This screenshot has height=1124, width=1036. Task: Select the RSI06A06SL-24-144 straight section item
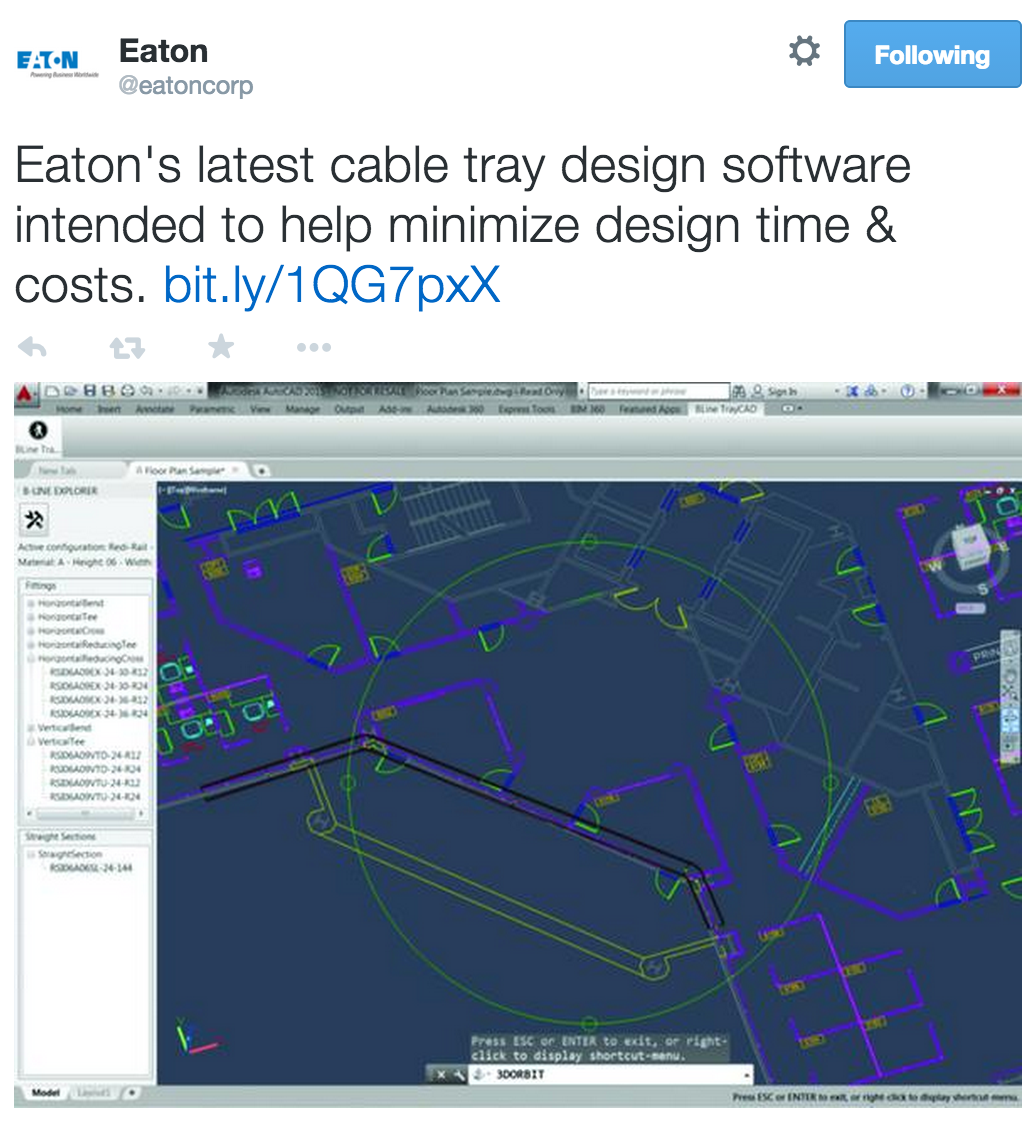point(90,868)
